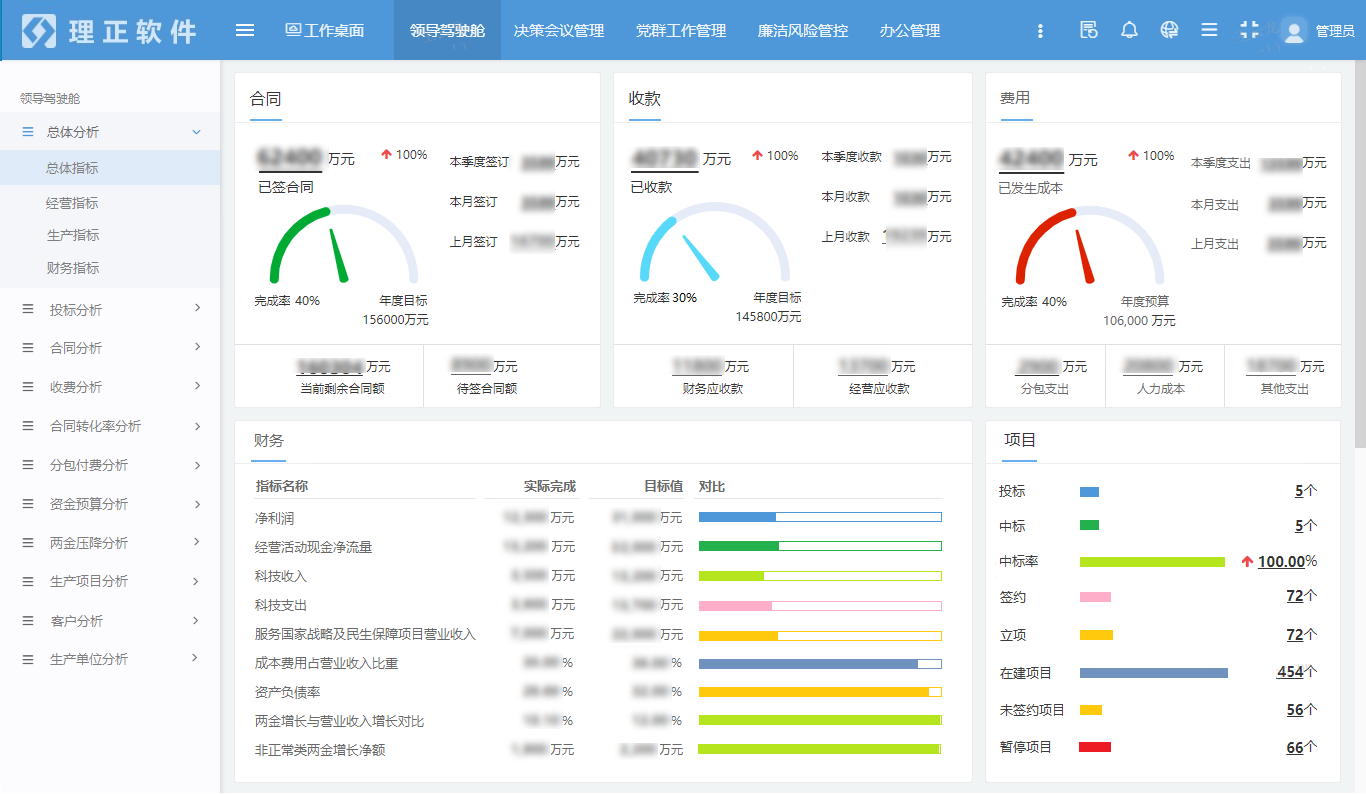Click the hamburger menu beside the logo

tap(245, 30)
